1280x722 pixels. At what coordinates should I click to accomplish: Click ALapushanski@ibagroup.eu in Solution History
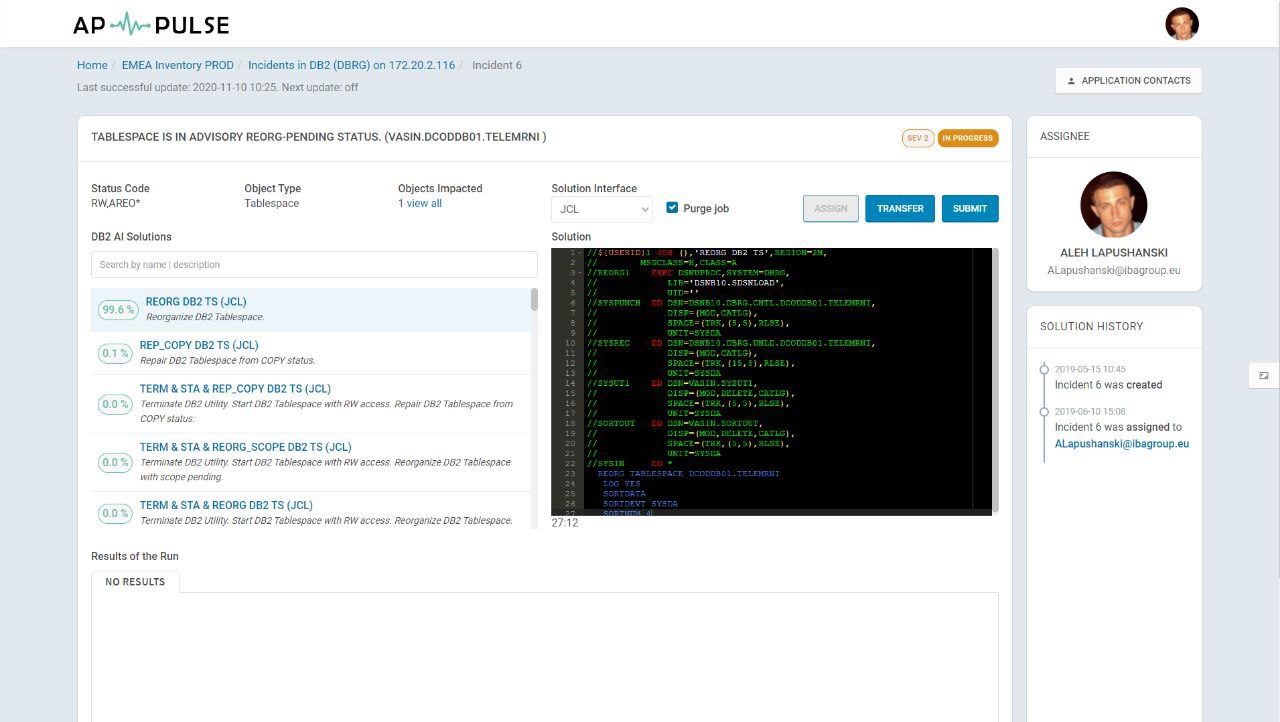[1122, 443]
